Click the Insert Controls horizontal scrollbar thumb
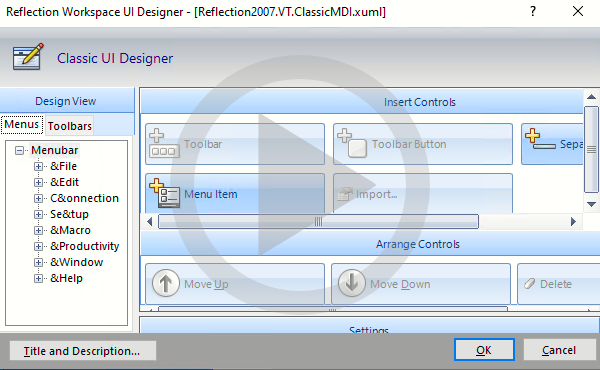600x370 pixels. point(318,222)
